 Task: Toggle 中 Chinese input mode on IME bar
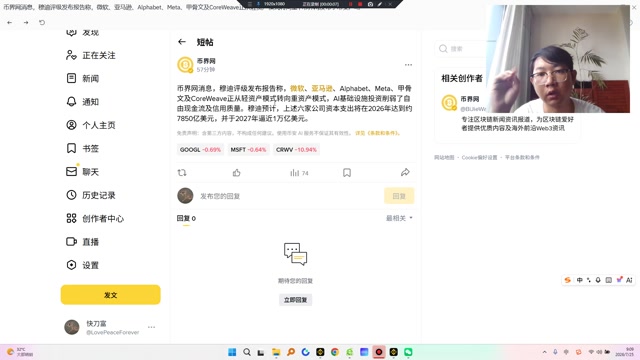point(580,280)
